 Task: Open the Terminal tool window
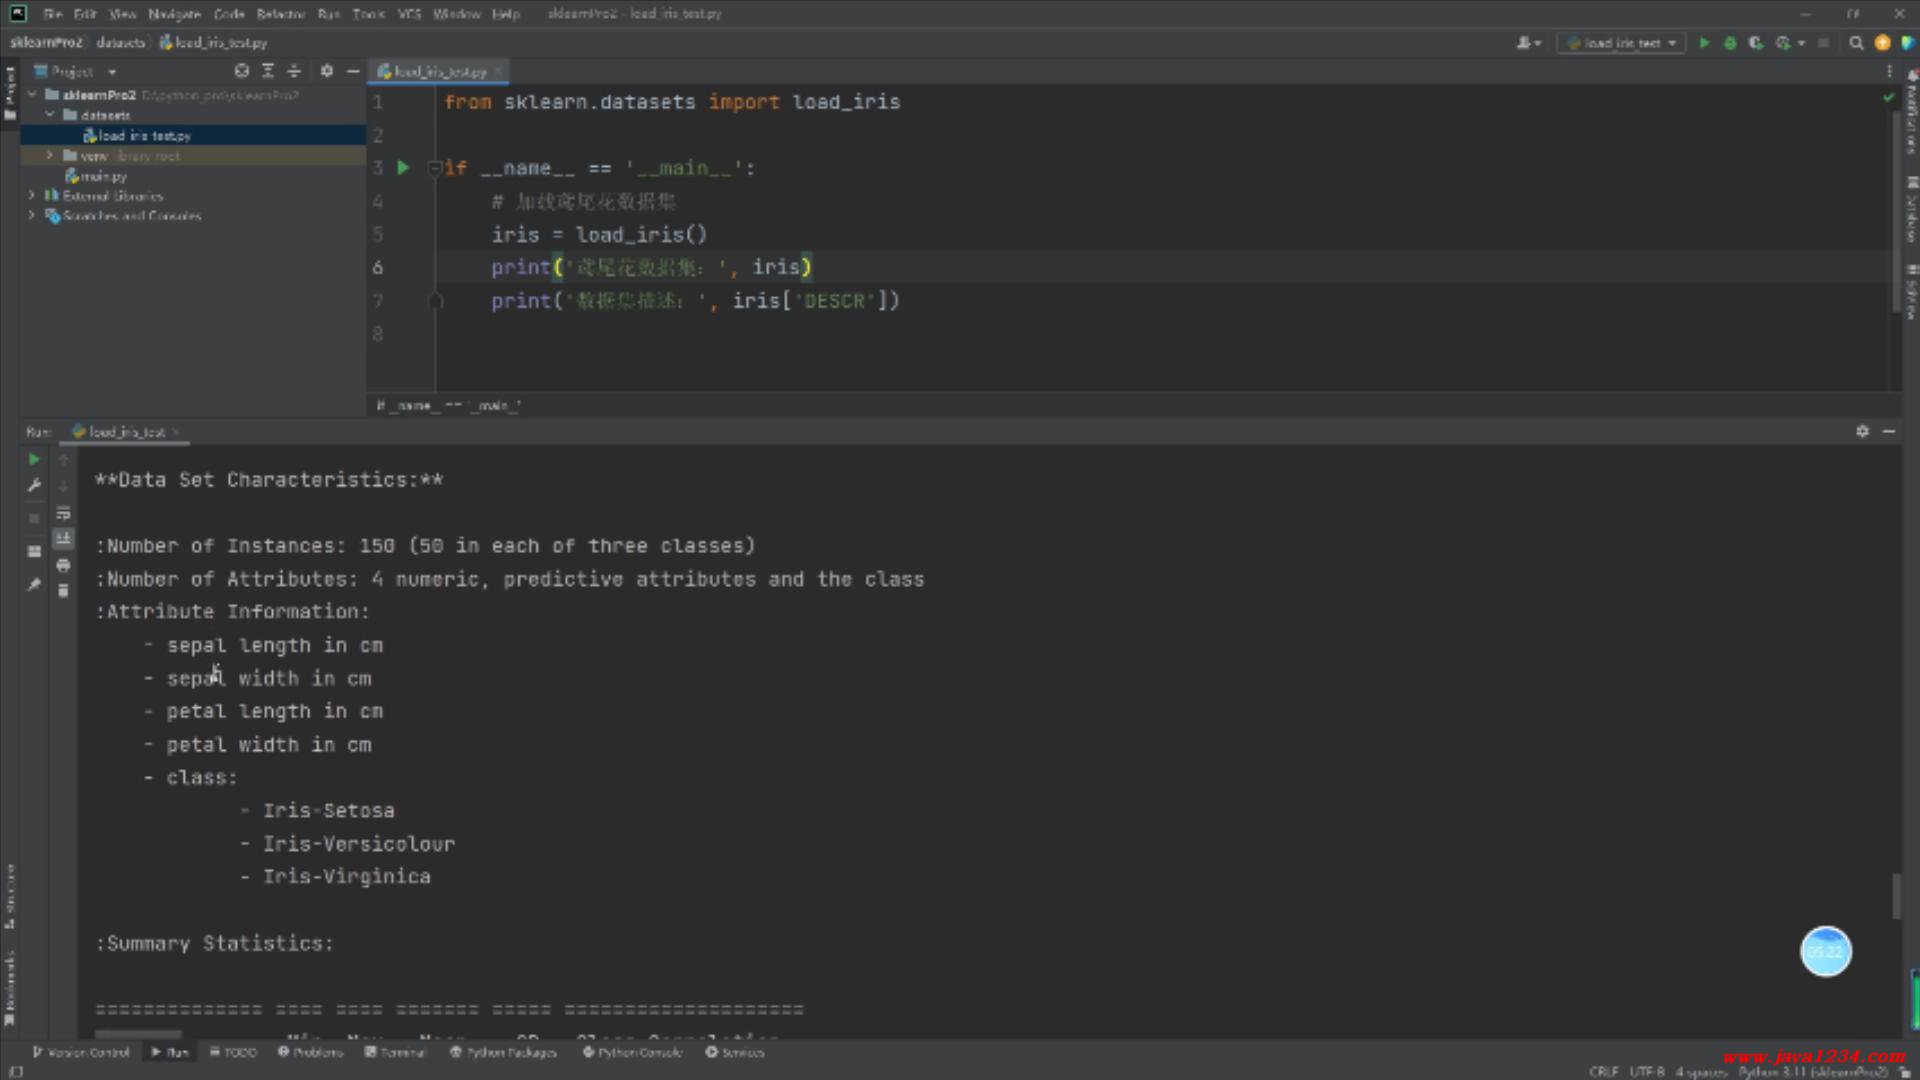395,1052
